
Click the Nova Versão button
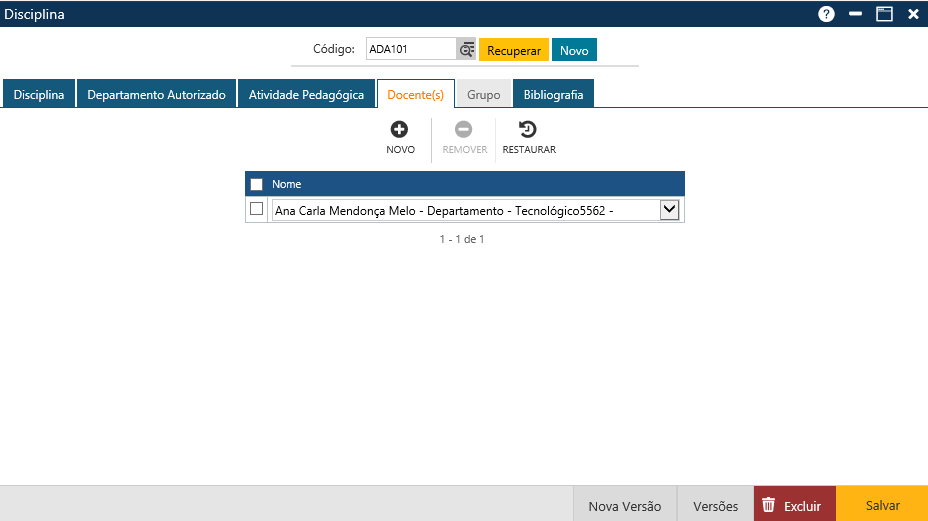(x=624, y=505)
